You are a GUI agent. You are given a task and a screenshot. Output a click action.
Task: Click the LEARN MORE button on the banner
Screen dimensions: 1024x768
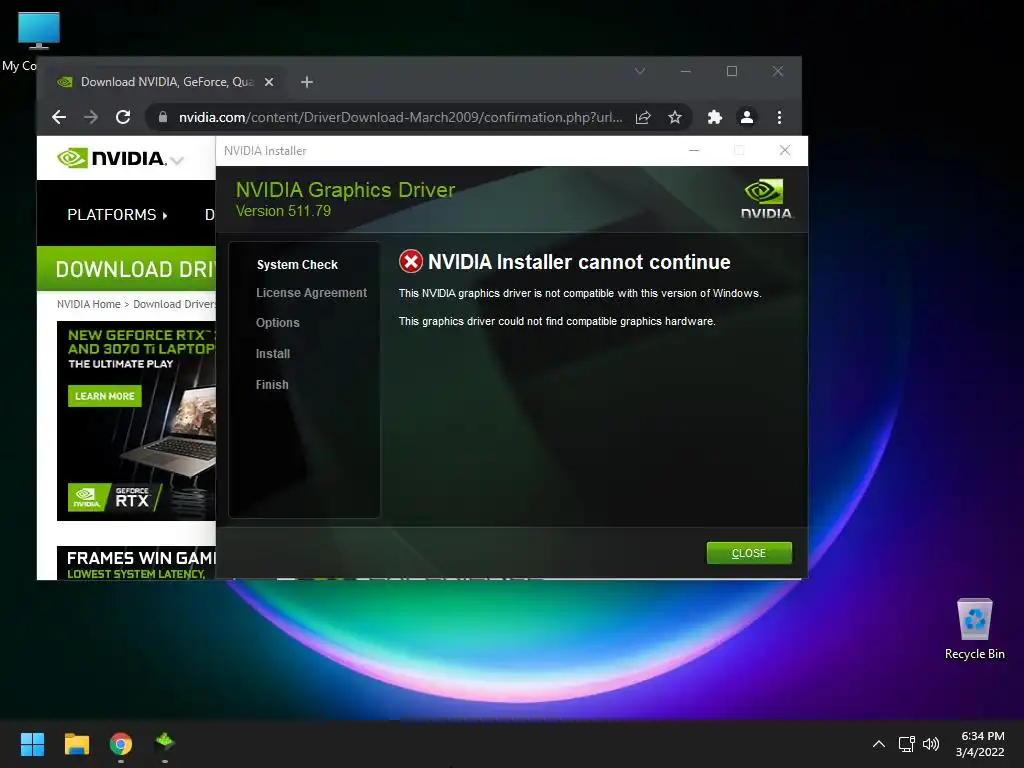coord(104,396)
